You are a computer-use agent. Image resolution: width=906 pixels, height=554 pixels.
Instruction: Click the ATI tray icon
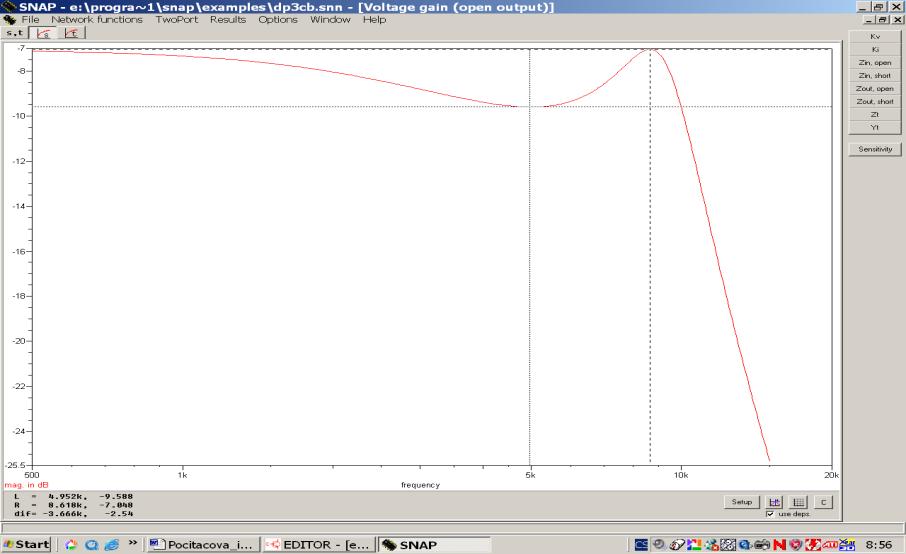[830, 544]
